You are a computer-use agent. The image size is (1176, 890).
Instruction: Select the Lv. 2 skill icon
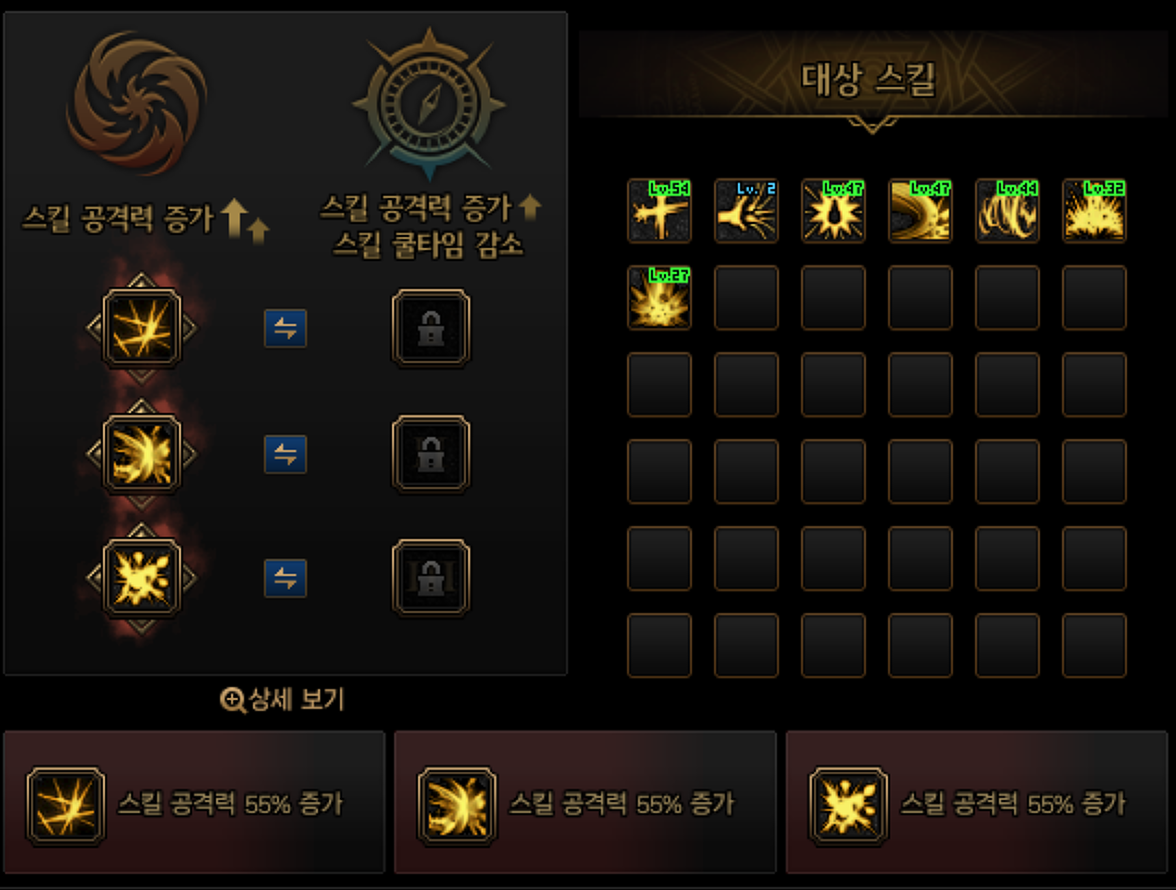pos(746,211)
